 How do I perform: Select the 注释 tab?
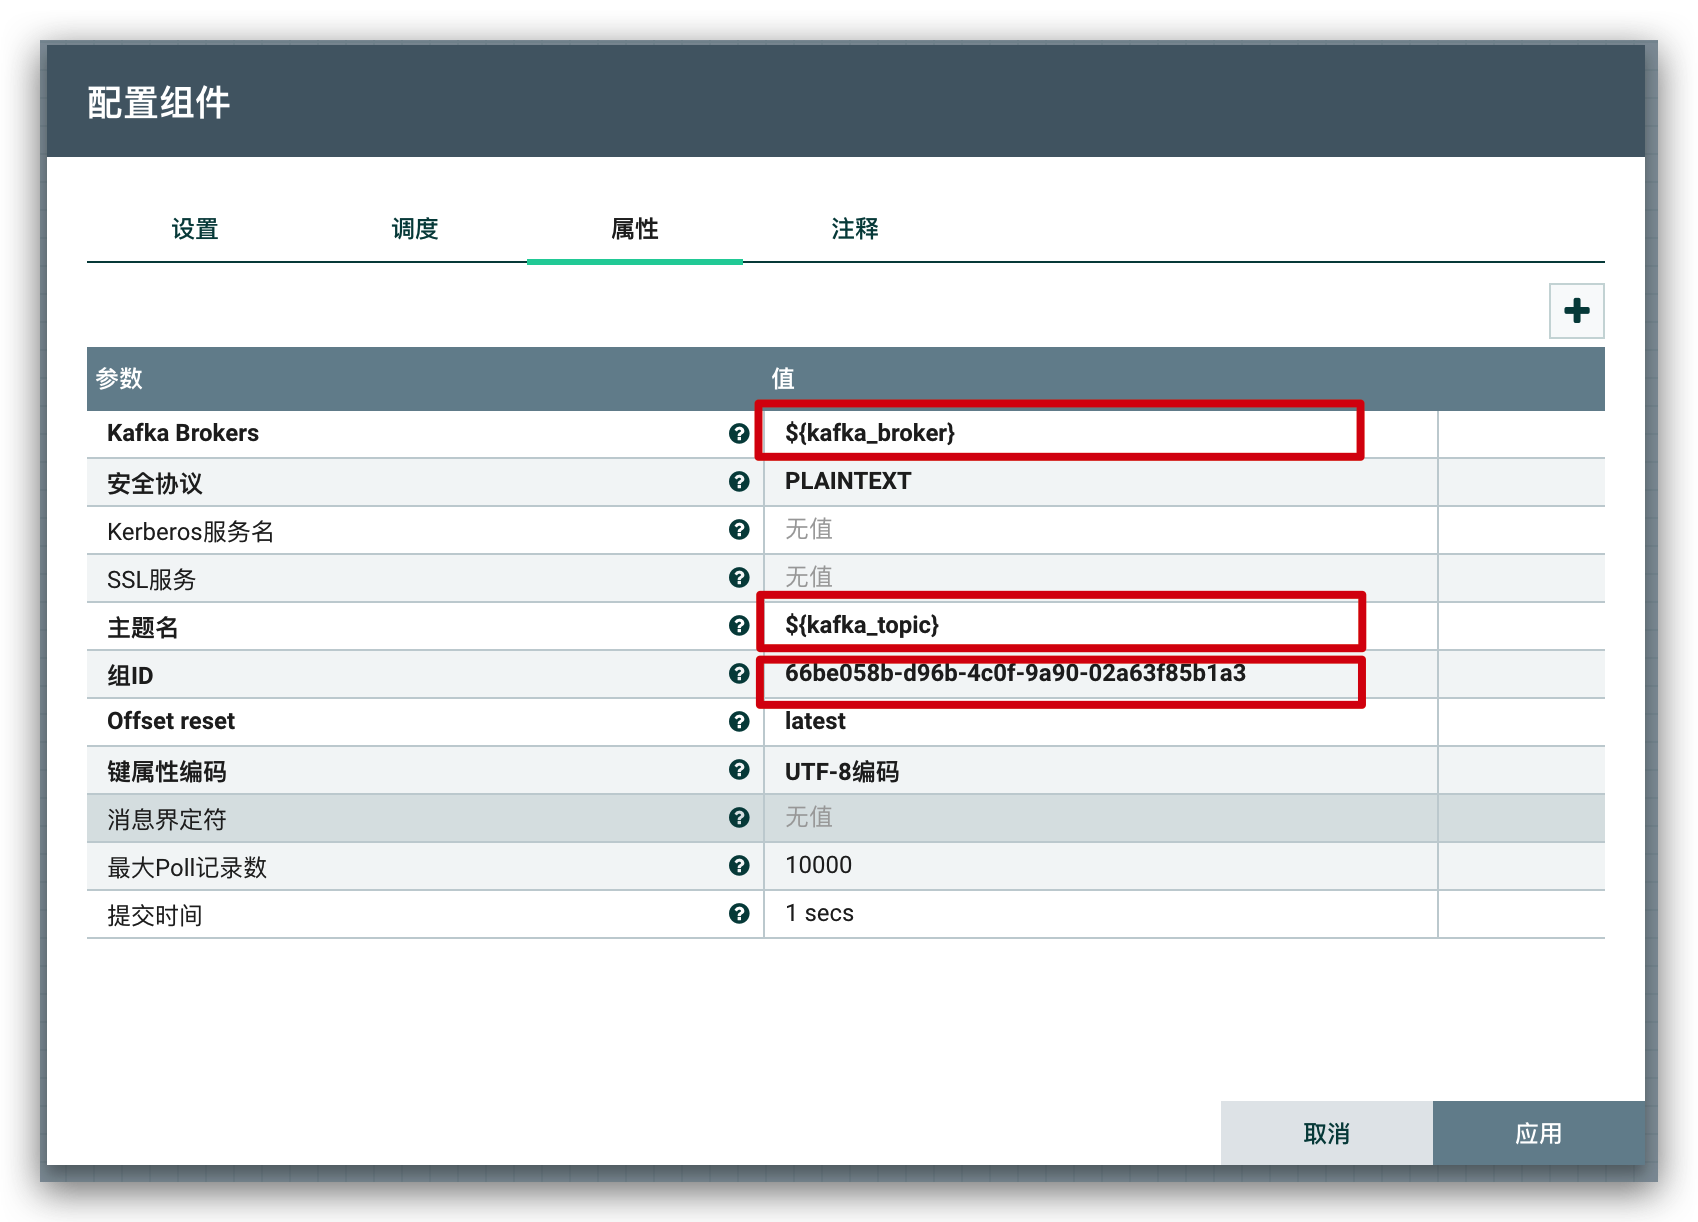(x=855, y=229)
